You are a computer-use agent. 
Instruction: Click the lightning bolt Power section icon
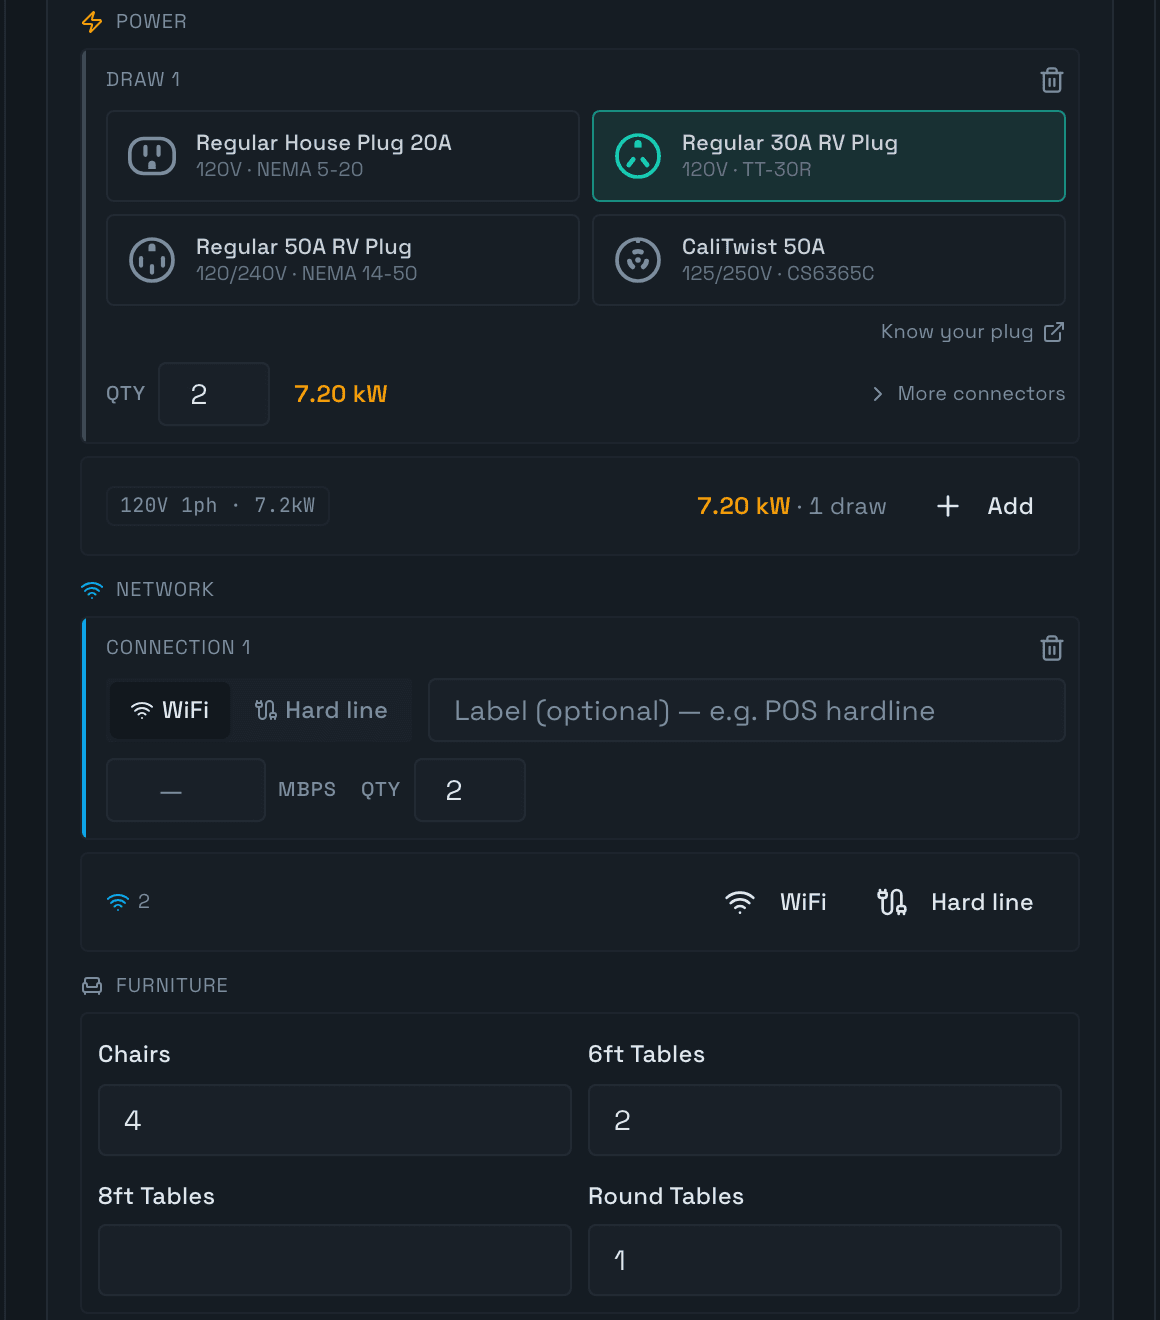92,22
